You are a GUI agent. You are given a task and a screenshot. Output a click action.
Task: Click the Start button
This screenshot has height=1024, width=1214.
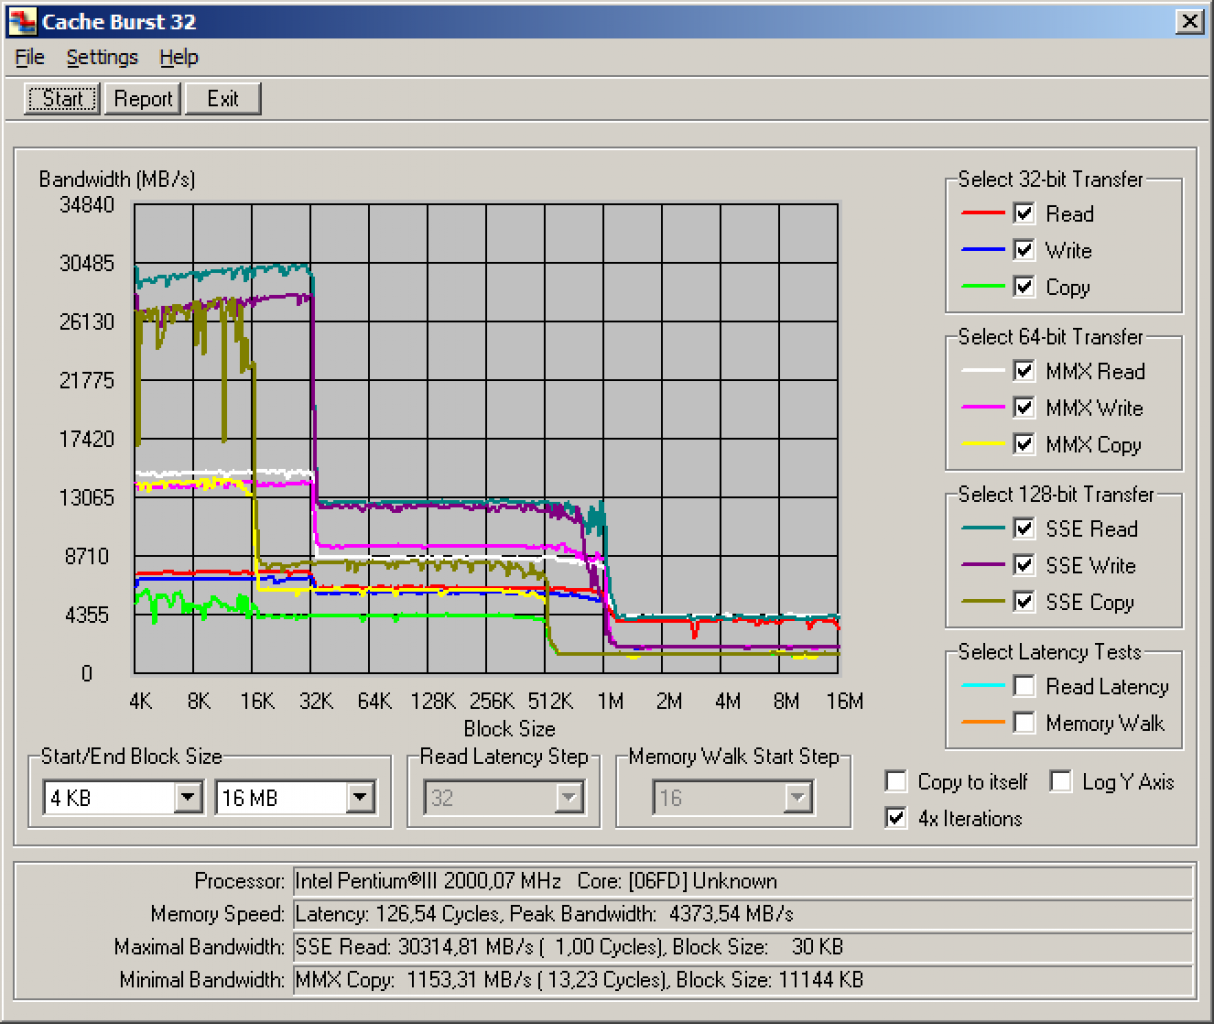(x=62, y=98)
